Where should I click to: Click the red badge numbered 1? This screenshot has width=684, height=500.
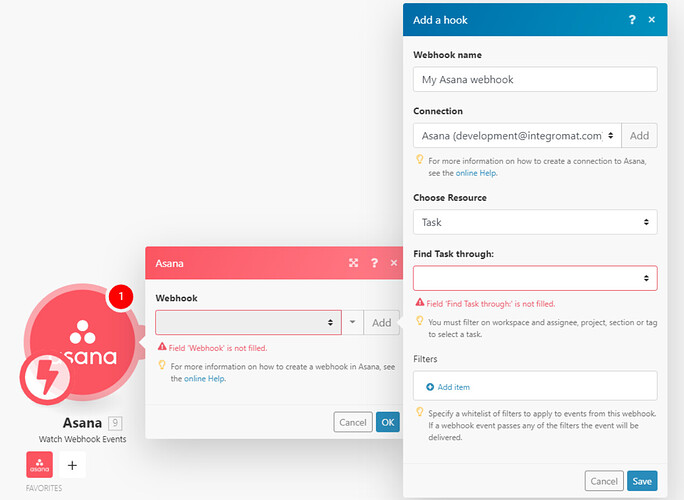[121, 297]
